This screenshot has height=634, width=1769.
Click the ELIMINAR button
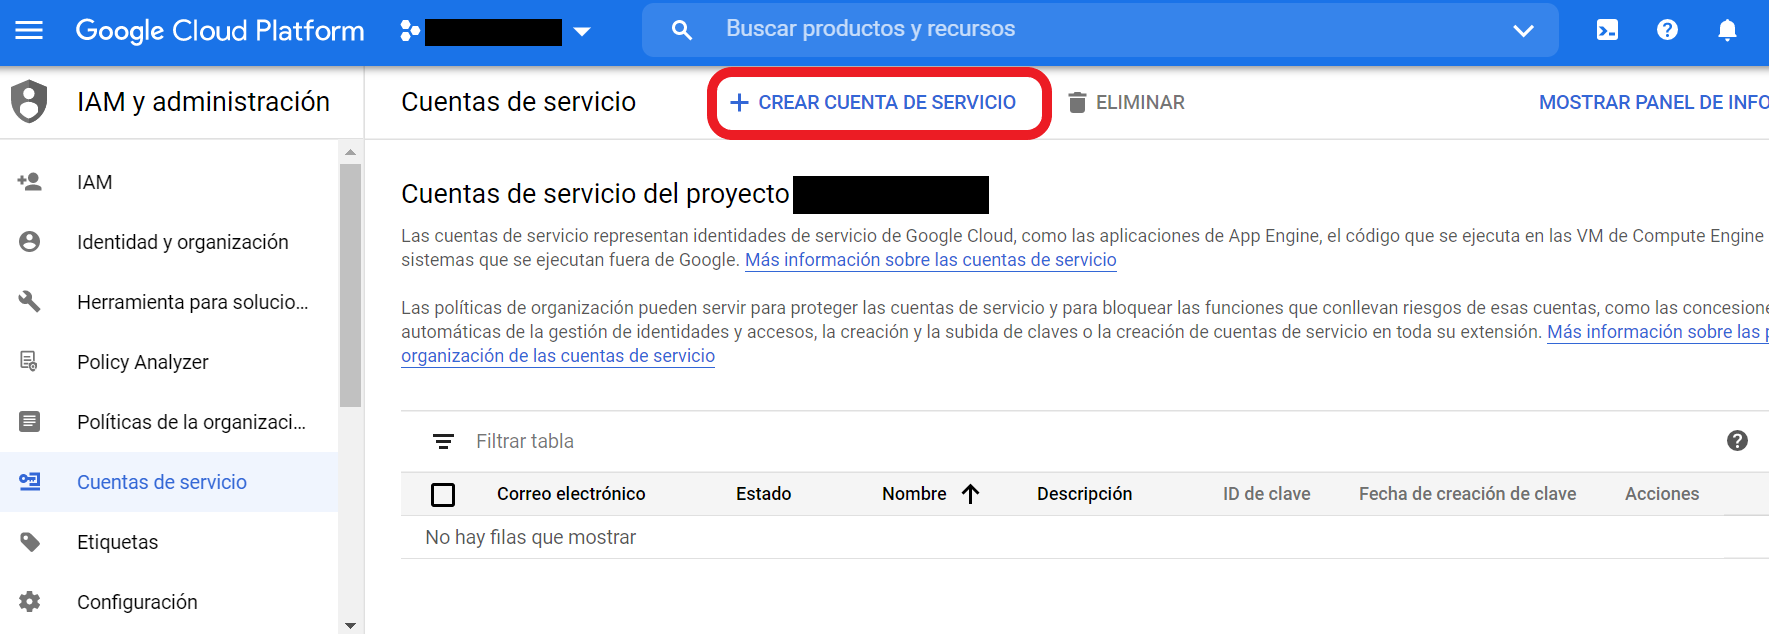(1126, 102)
